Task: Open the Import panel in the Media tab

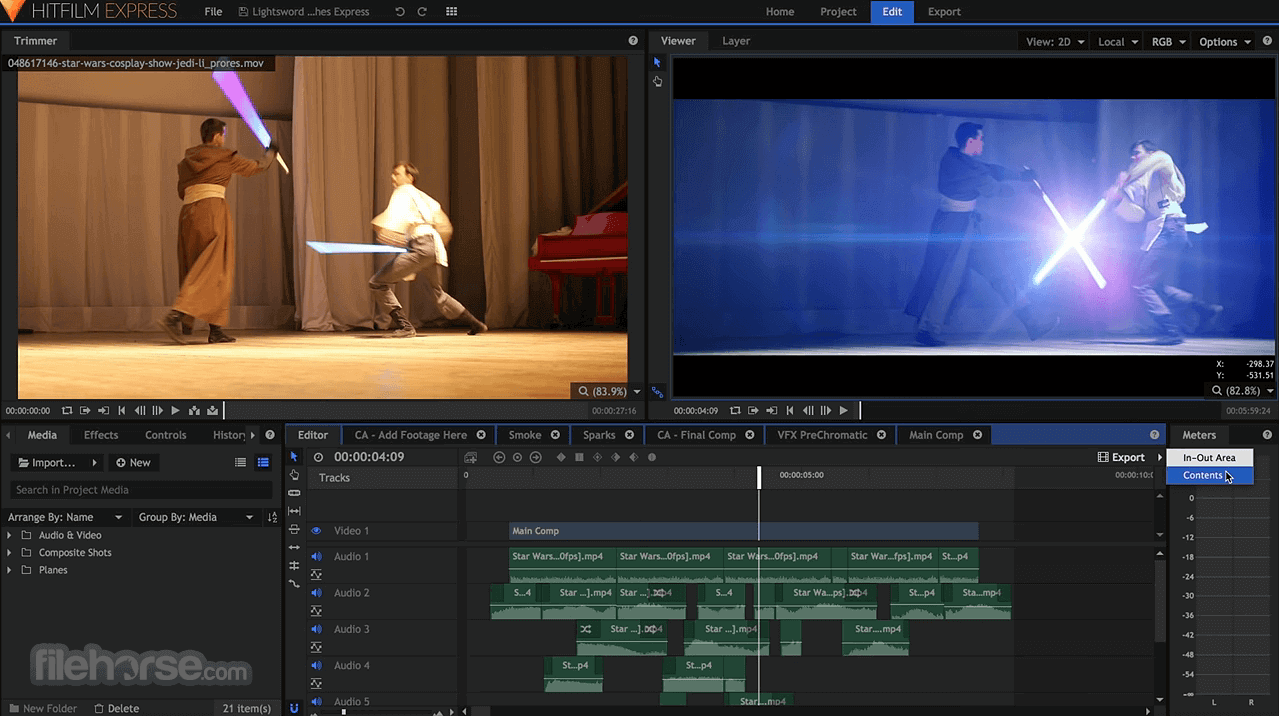Action: [x=53, y=462]
